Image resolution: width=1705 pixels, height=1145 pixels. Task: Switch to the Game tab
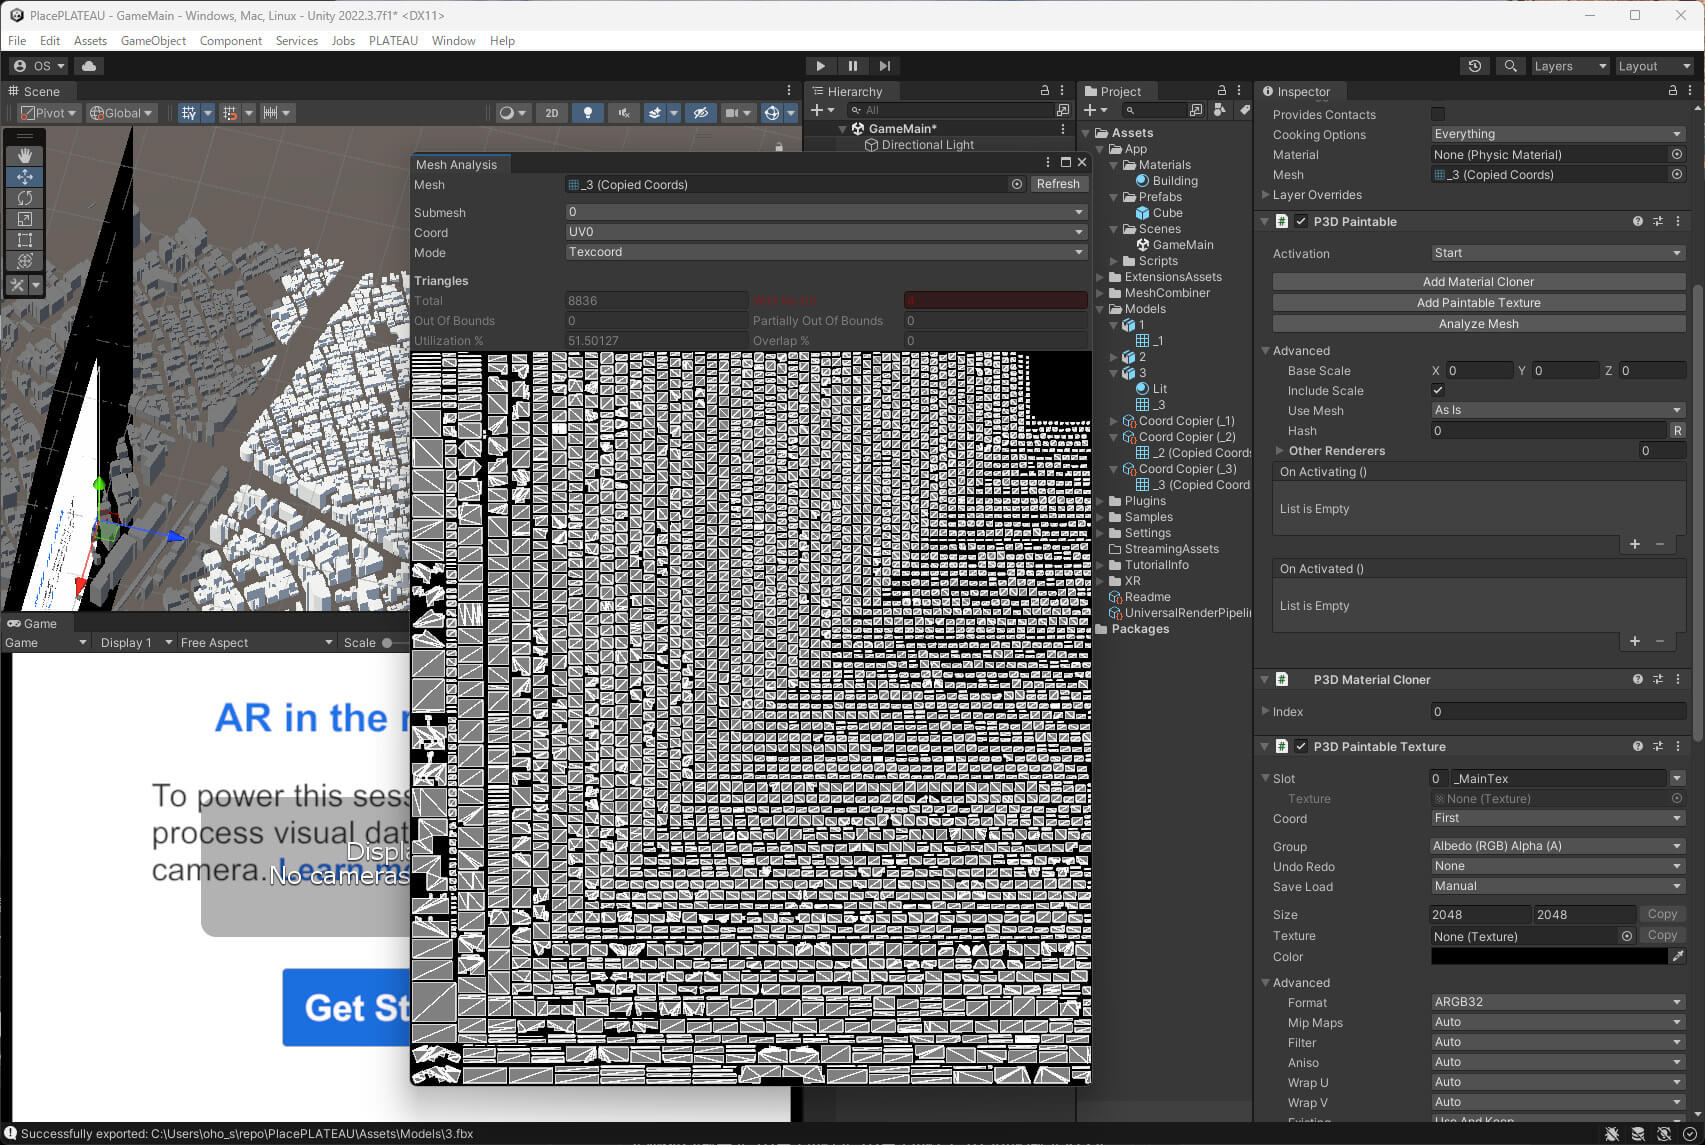pos(33,623)
